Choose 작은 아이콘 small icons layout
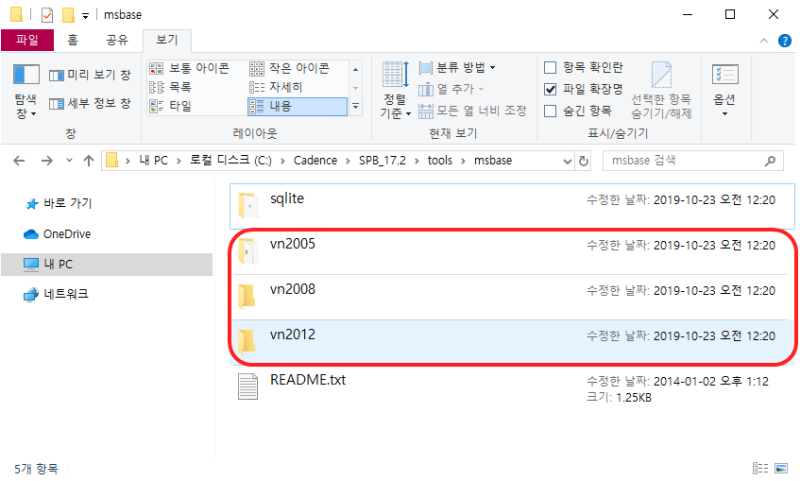Viewport: 800px width, 481px height. [x=290, y=68]
